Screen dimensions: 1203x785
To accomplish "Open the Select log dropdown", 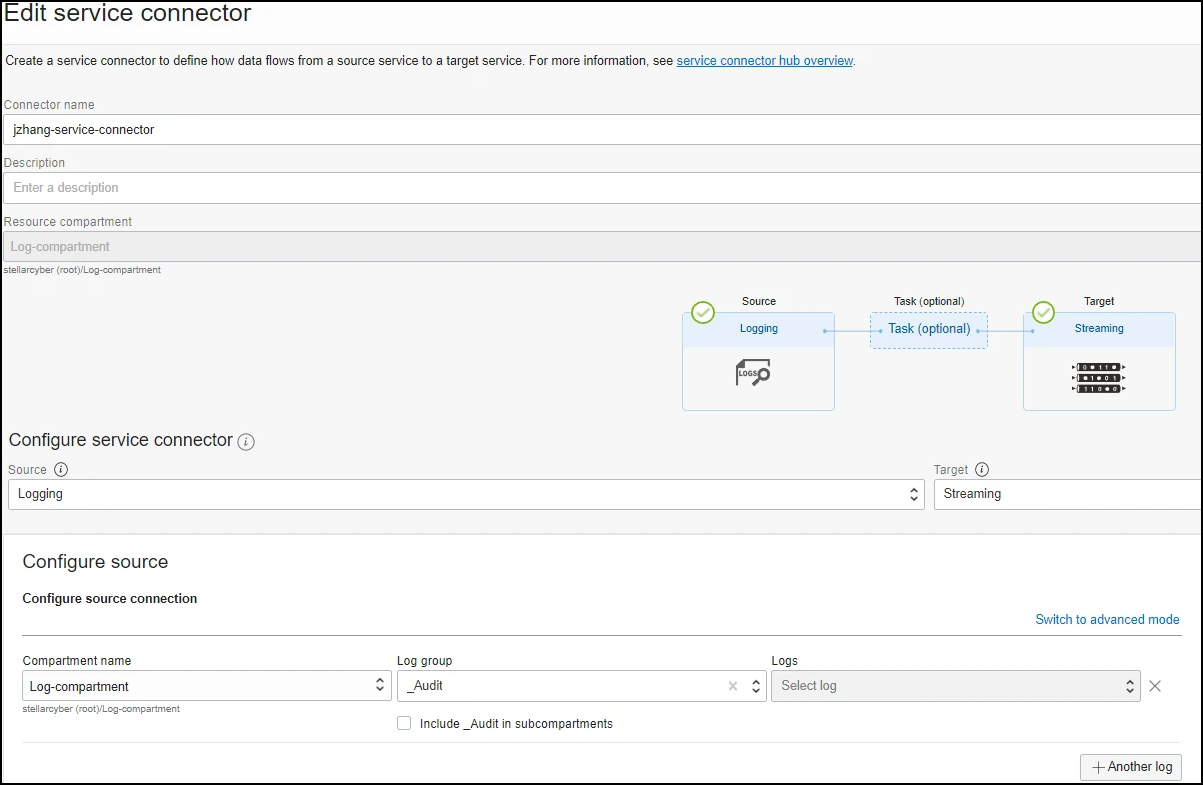I will pyautogui.click(x=955, y=686).
